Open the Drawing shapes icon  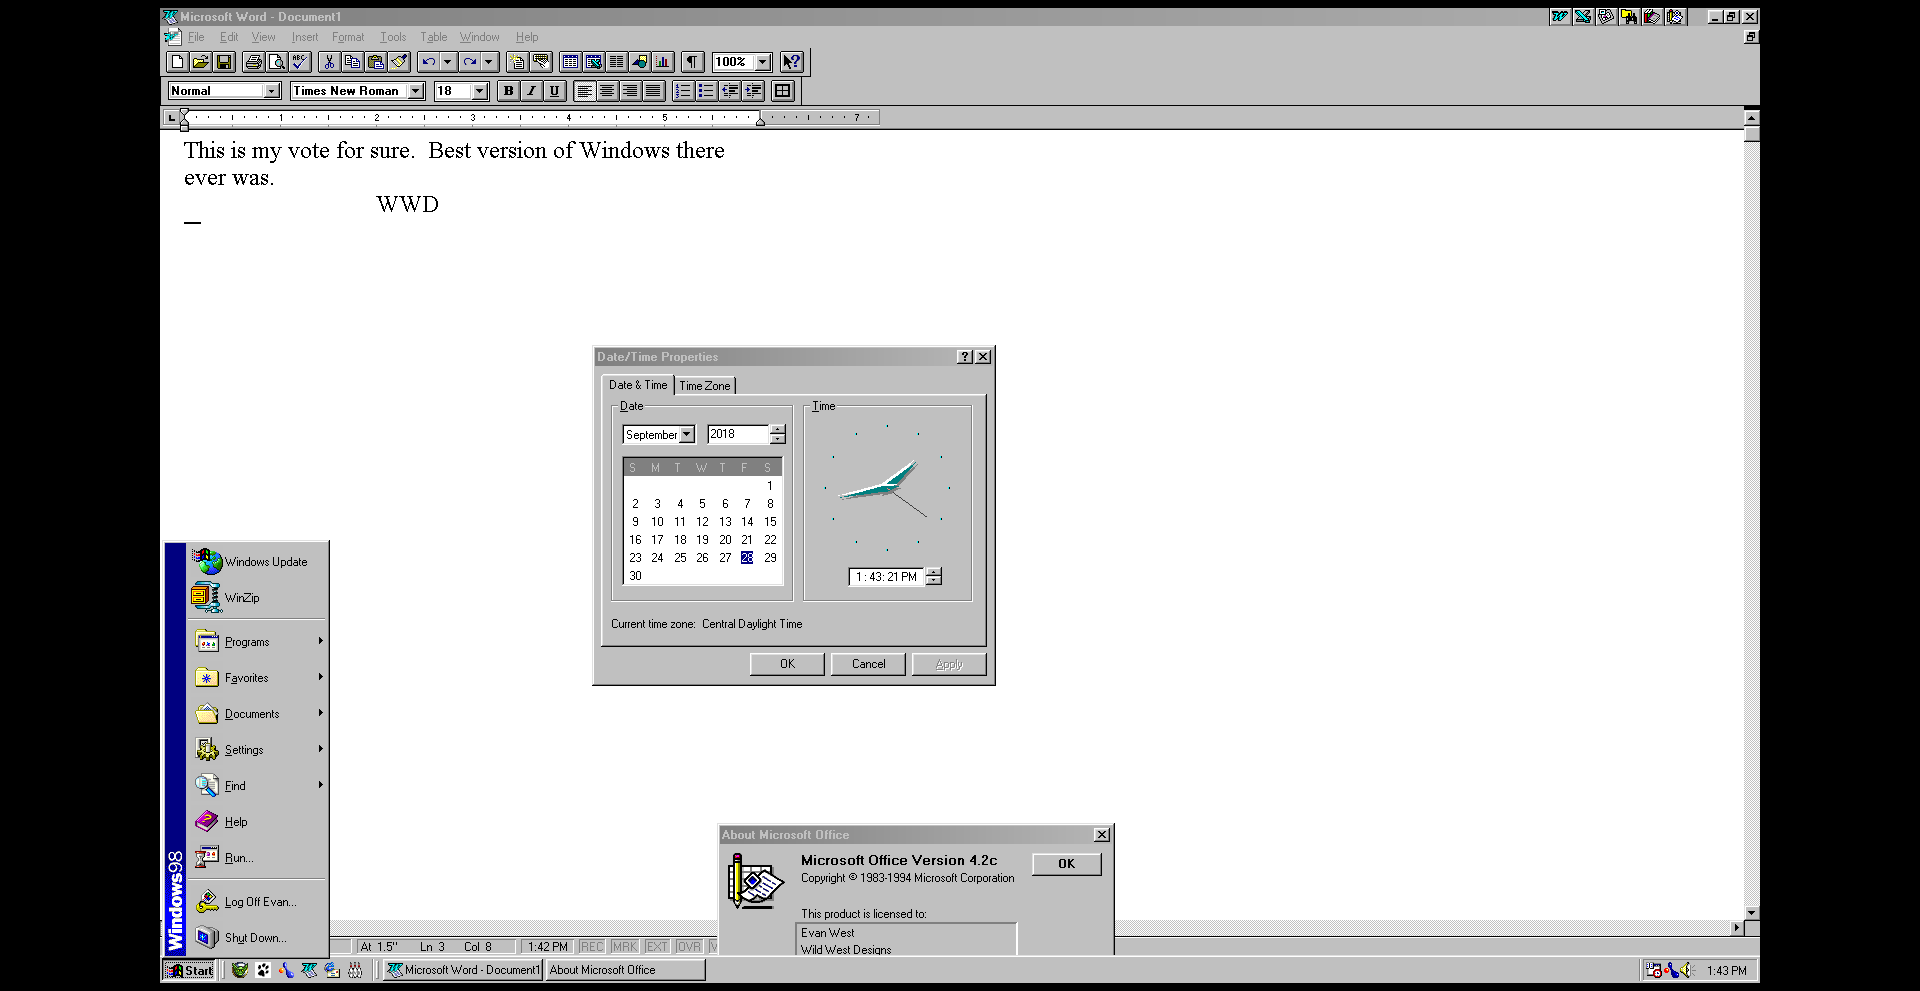[640, 62]
